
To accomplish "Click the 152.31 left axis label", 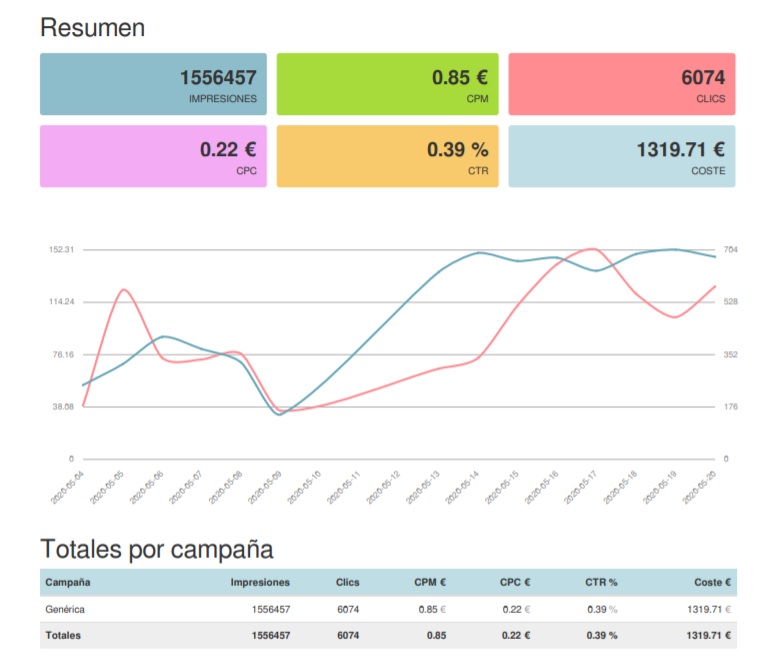I will 60,249.
